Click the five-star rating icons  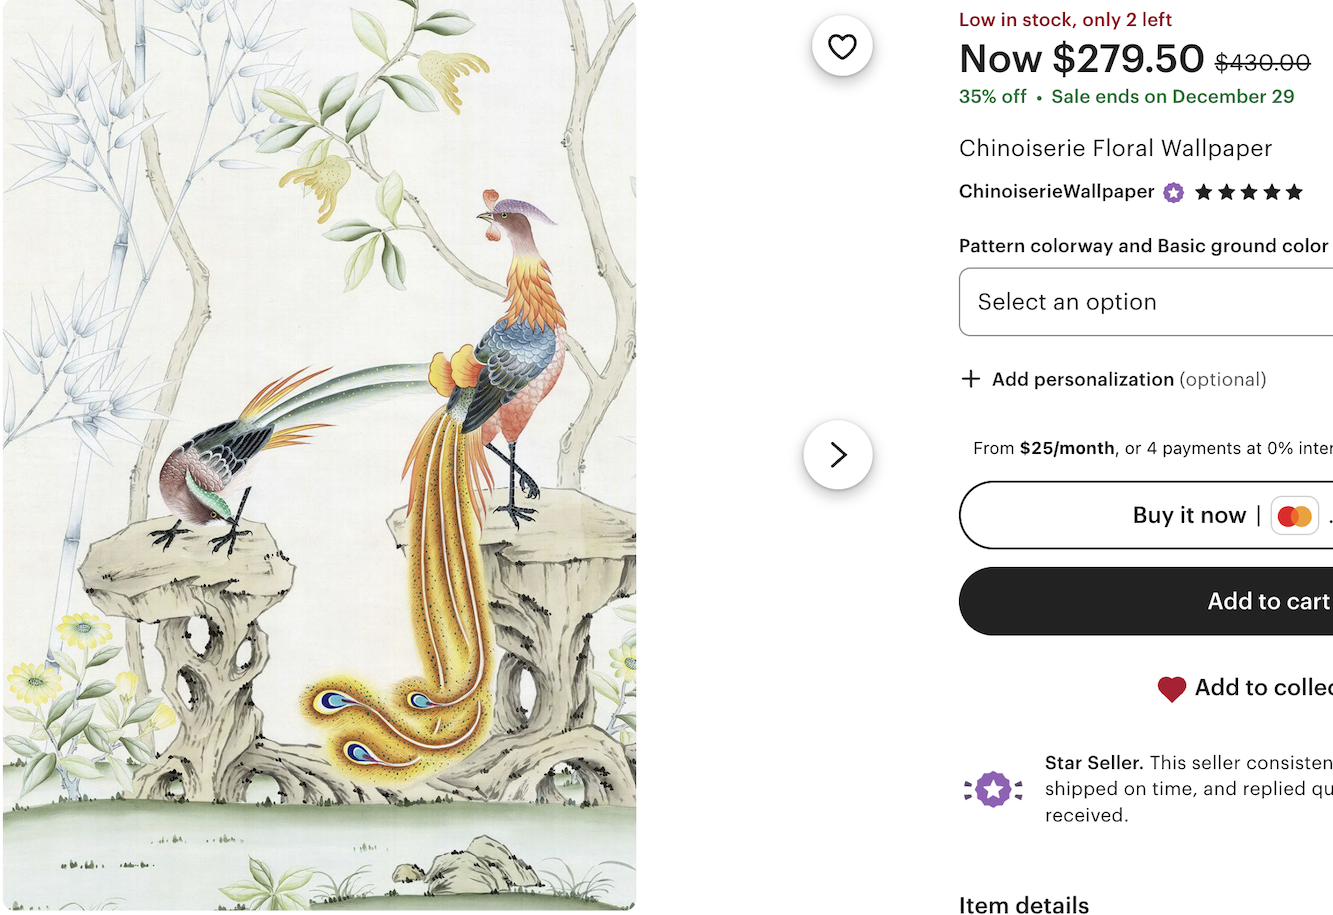coord(1249,192)
